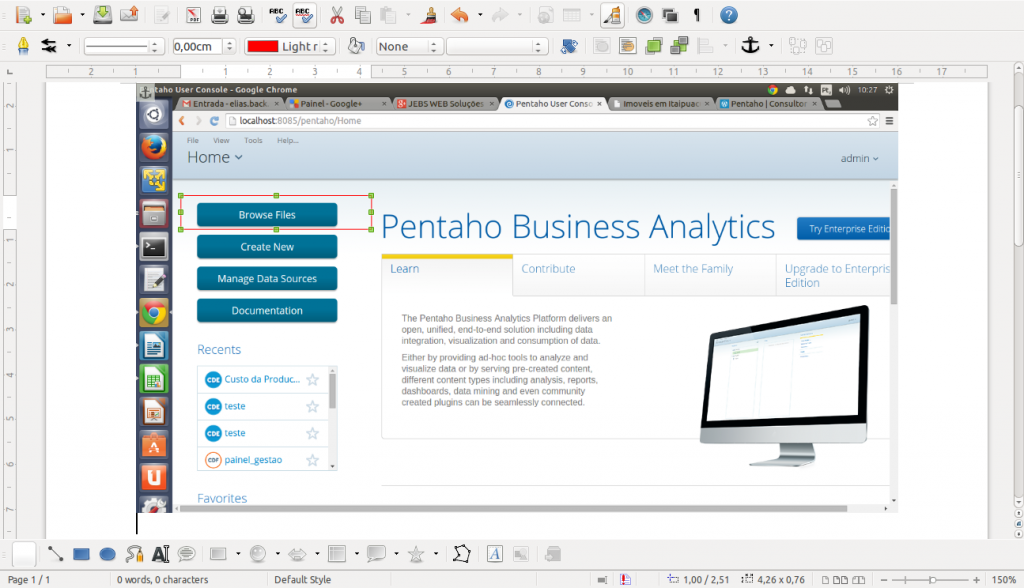The image size is (1024, 588).
Task: Activate the Clone Formatting paintbrush
Action: point(429,15)
